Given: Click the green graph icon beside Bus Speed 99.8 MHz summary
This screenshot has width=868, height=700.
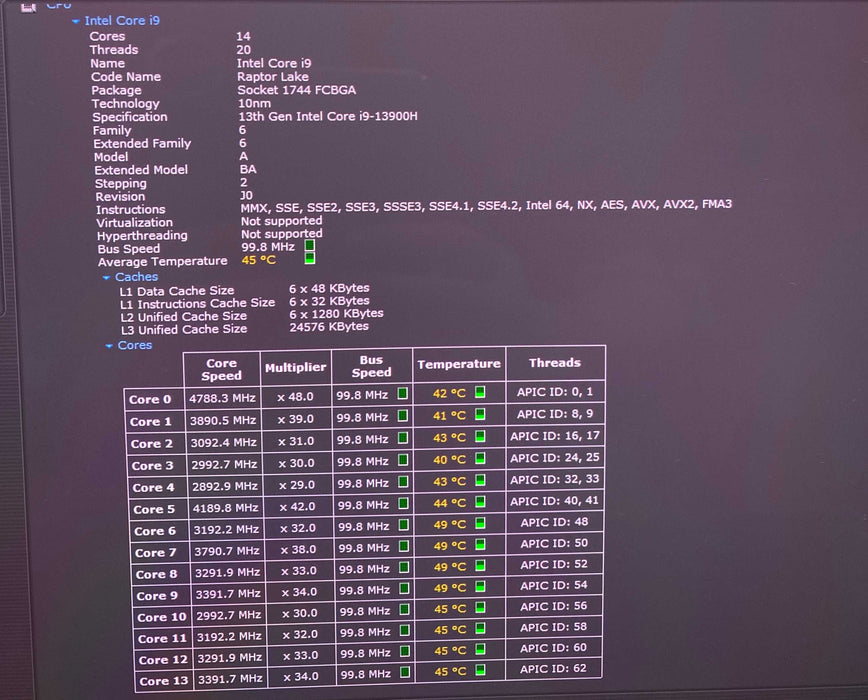Looking at the screenshot, I should [310, 245].
